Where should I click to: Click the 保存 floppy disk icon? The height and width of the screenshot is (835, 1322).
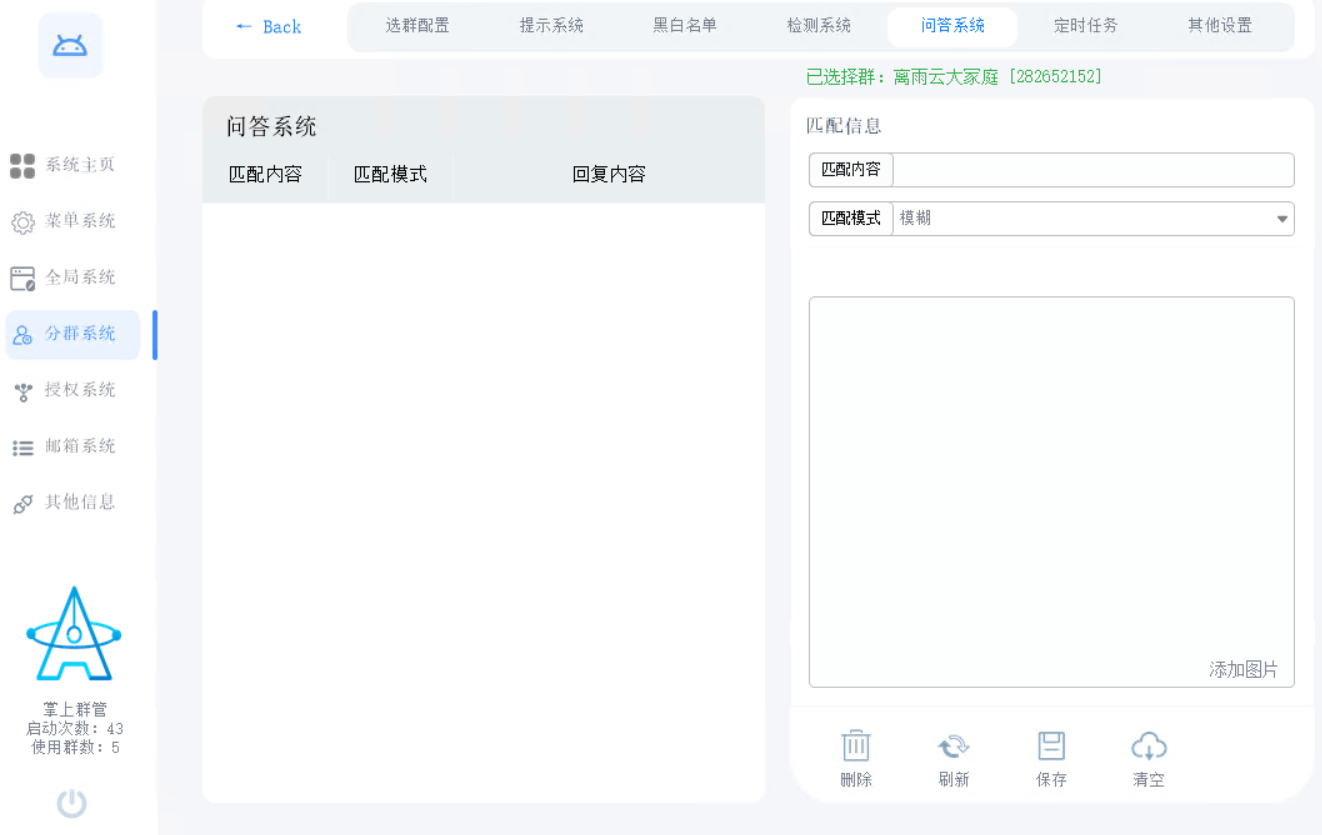[x=1051, y=746]
